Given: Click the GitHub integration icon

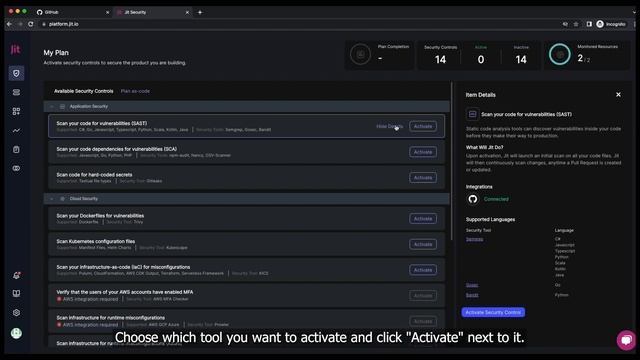Looking at the screenshot, I should [x=473, y=199].
